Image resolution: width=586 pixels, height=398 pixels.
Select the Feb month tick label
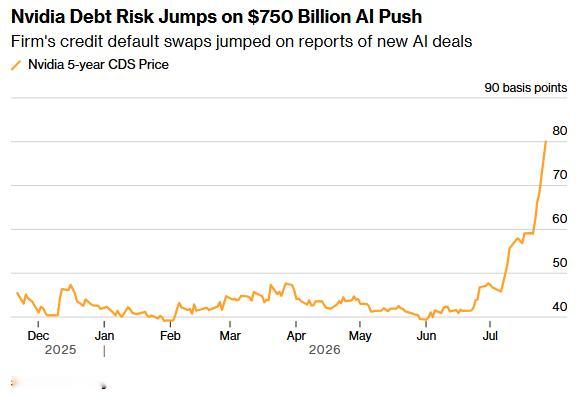coord(170,336)
